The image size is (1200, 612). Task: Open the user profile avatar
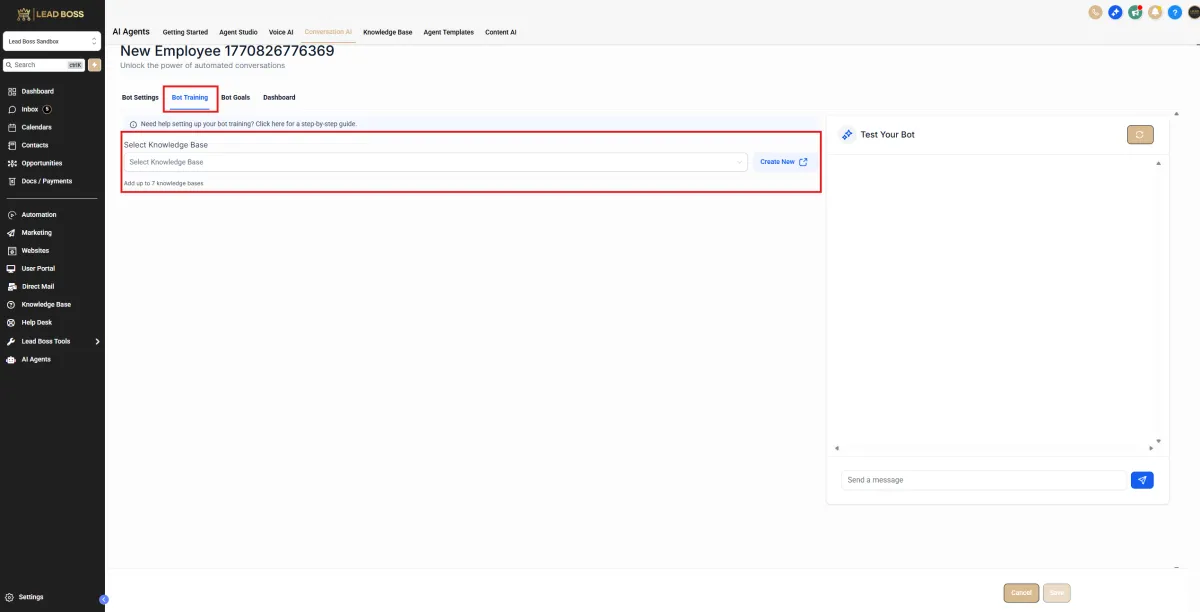tap(1193, 12)
